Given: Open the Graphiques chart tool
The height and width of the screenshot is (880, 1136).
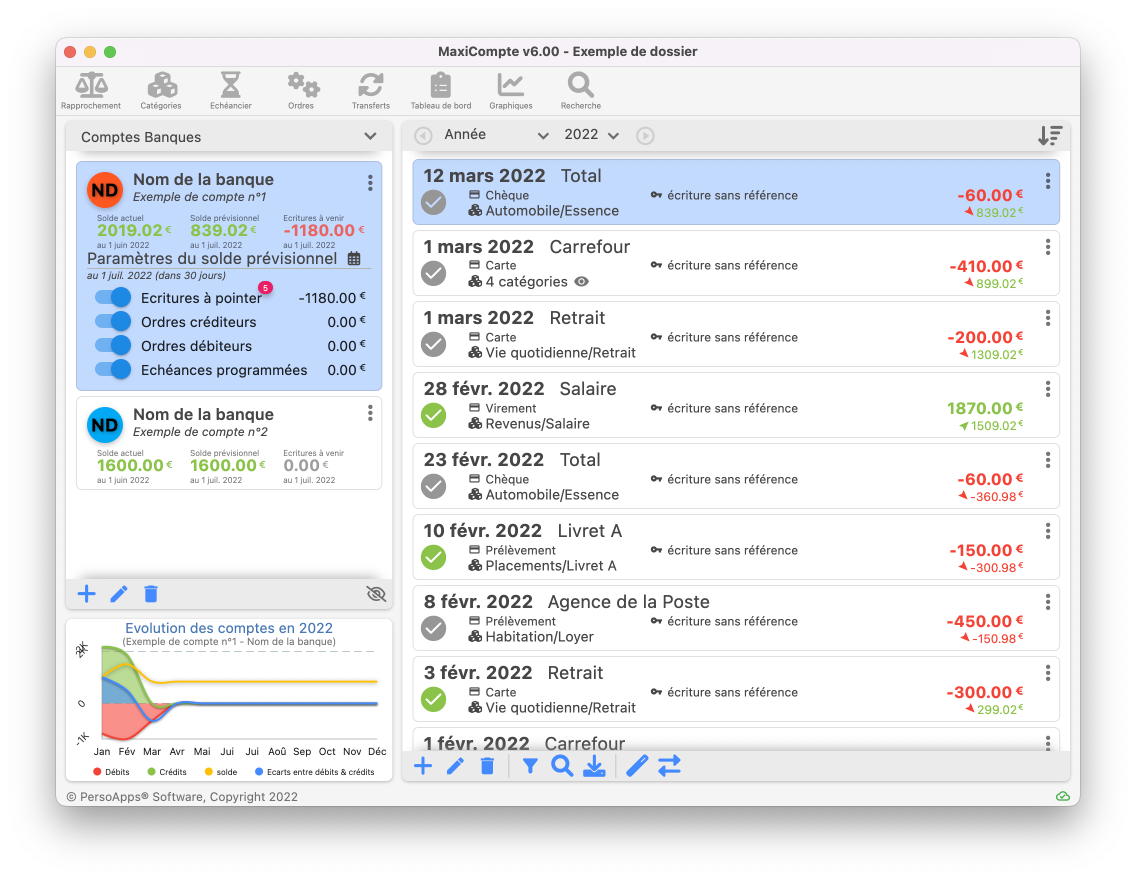Looking at the screenshot, I should click(x=511, y=91).
